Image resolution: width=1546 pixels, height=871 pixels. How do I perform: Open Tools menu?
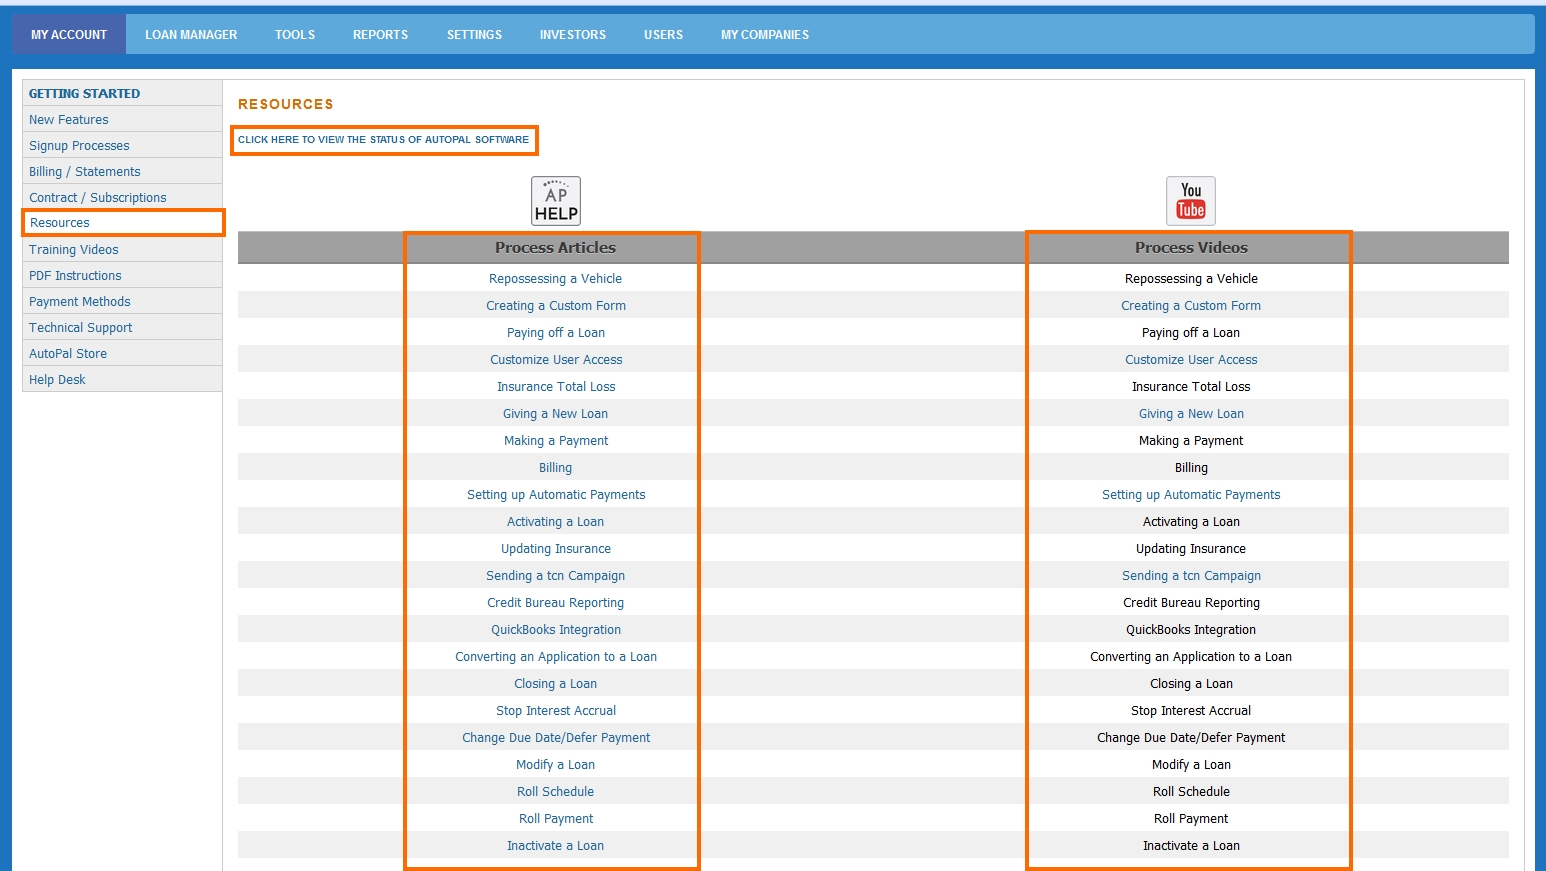point(295,34)
